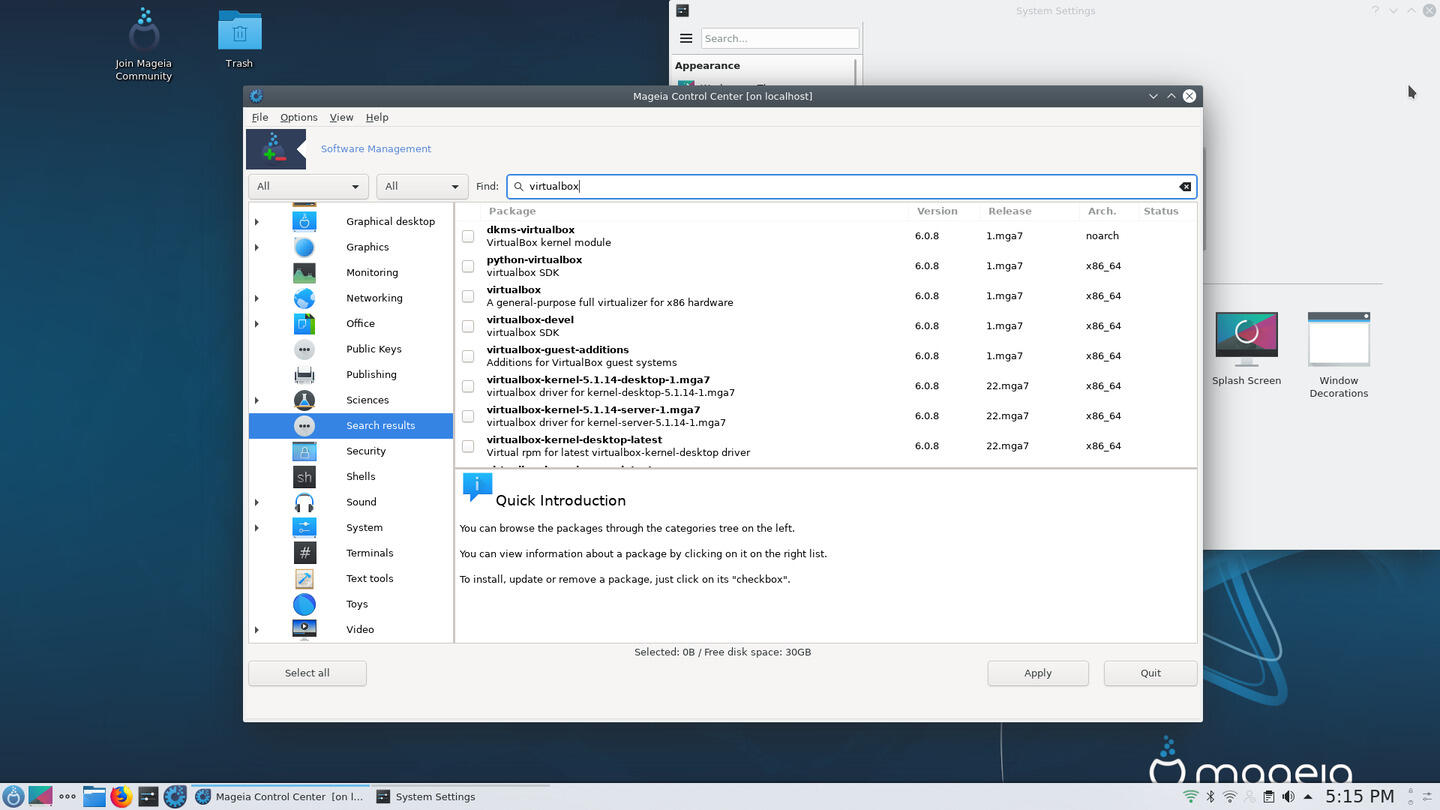Tick the checkbox for virtualbox-kernel-5.1.14-server-1.mga7
Viewport: 1440px width, 810px height.
(468, 416)
